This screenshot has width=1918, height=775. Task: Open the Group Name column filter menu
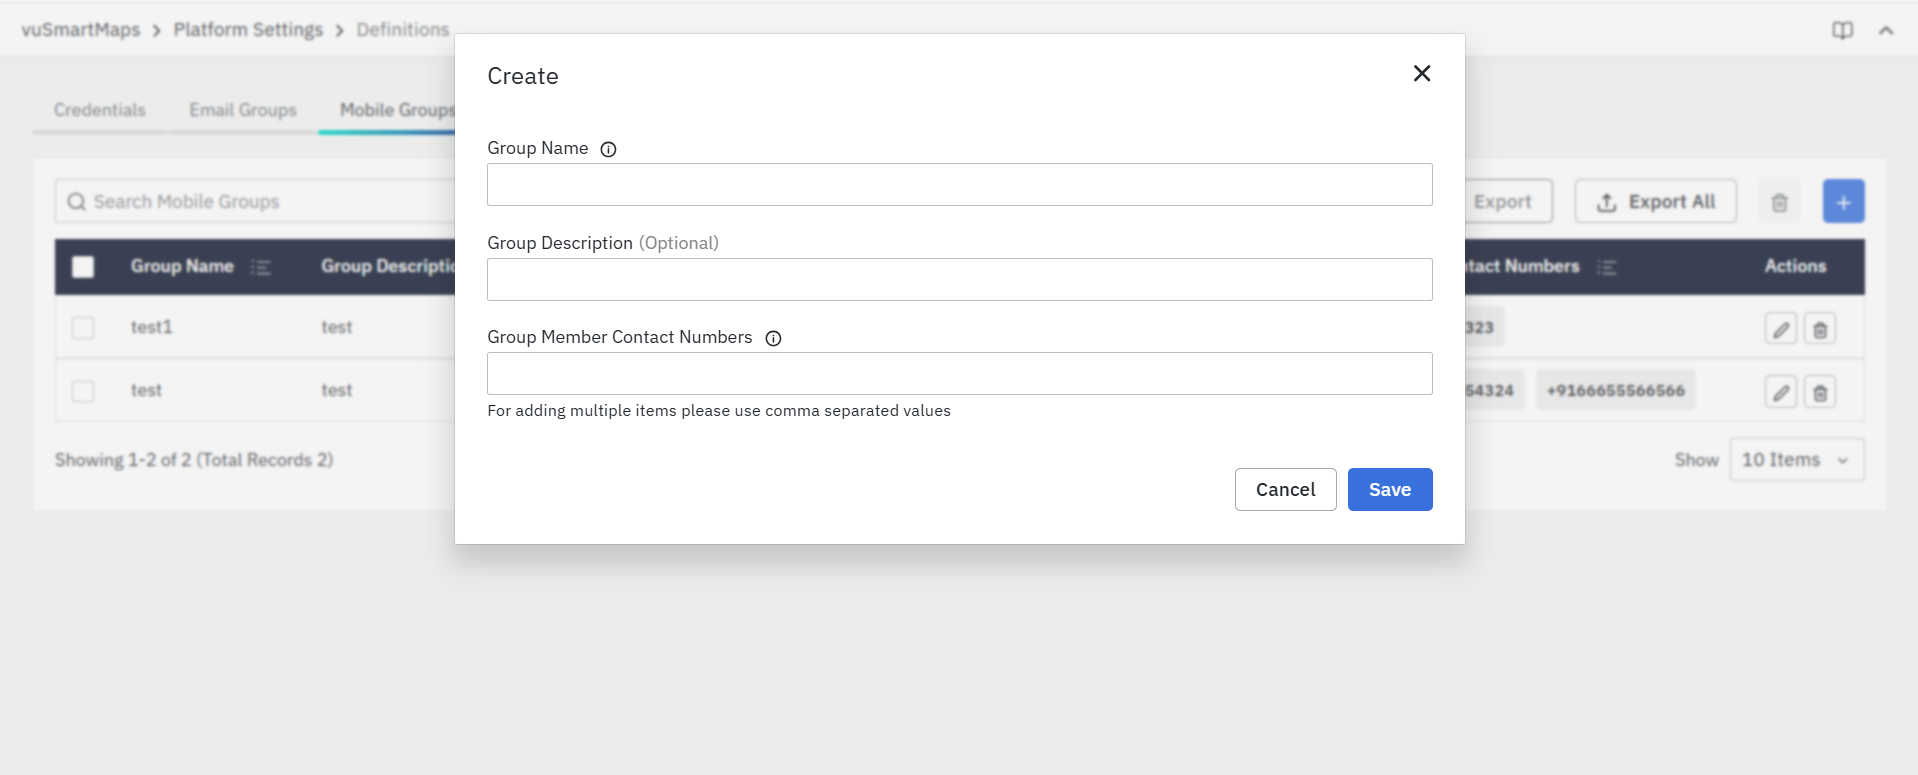pos(261,267)
